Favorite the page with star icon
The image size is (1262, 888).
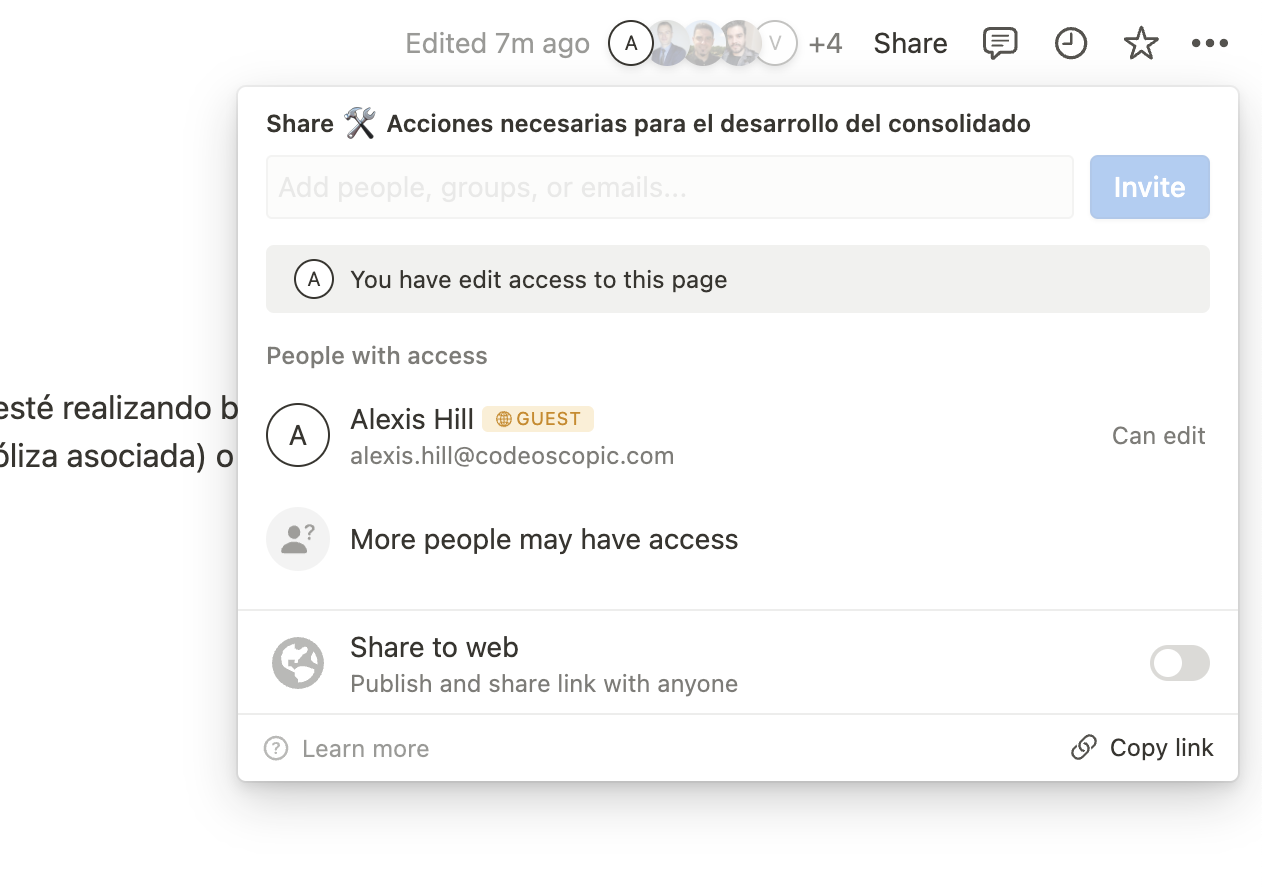1141,43
